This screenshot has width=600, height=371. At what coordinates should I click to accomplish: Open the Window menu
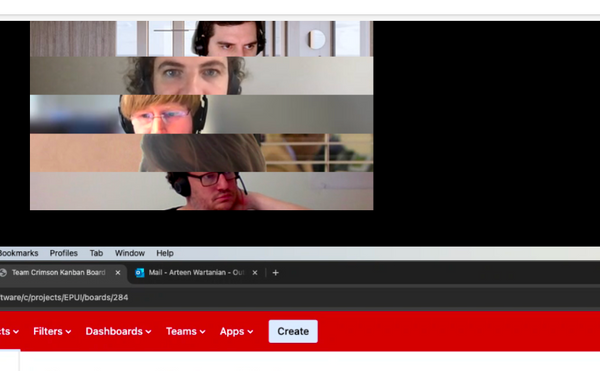pos(130,253)
